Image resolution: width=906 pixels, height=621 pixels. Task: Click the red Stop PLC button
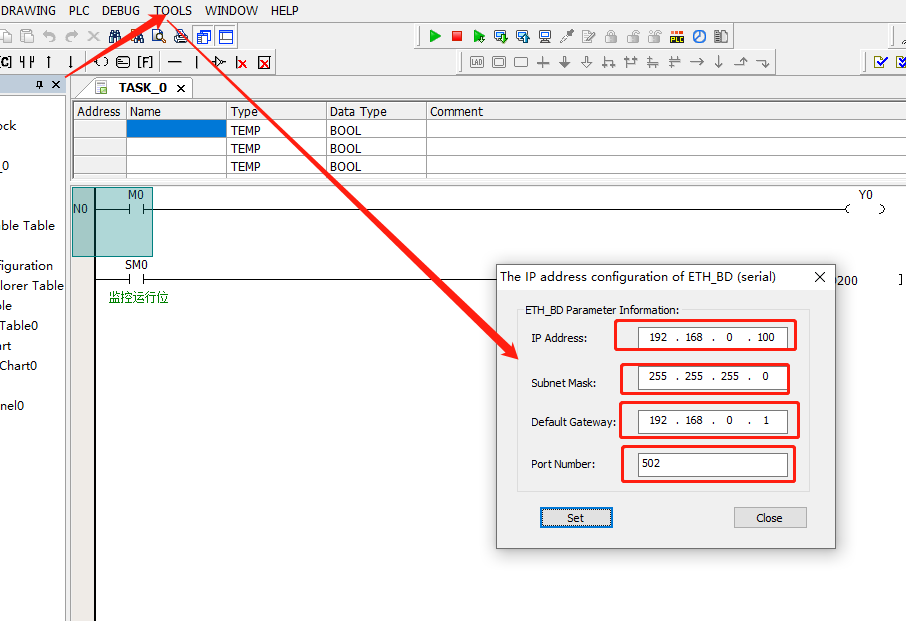pos(457,36)
